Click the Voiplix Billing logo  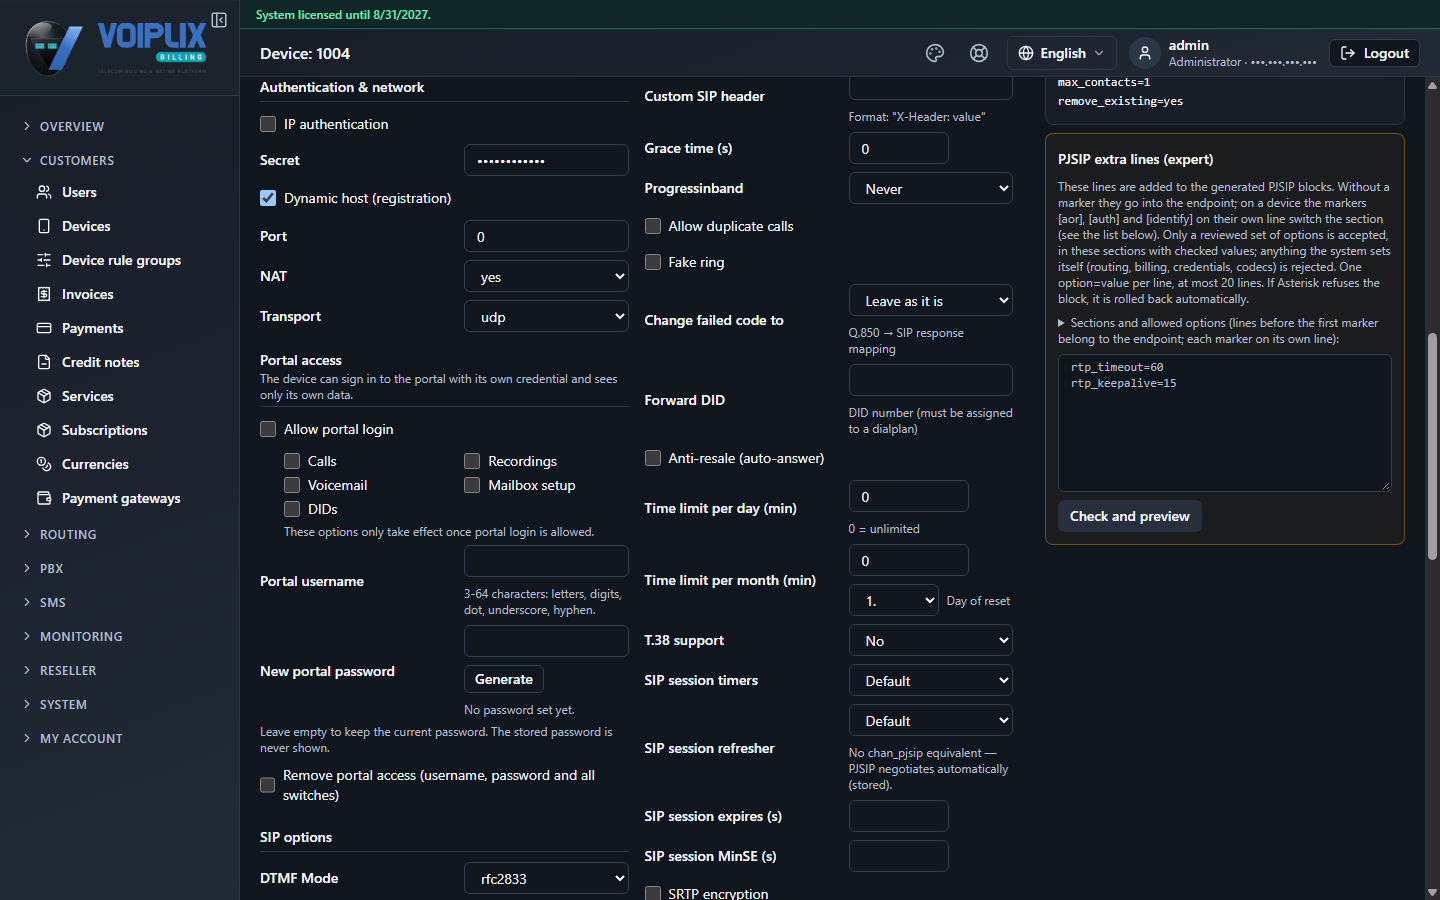118,47
